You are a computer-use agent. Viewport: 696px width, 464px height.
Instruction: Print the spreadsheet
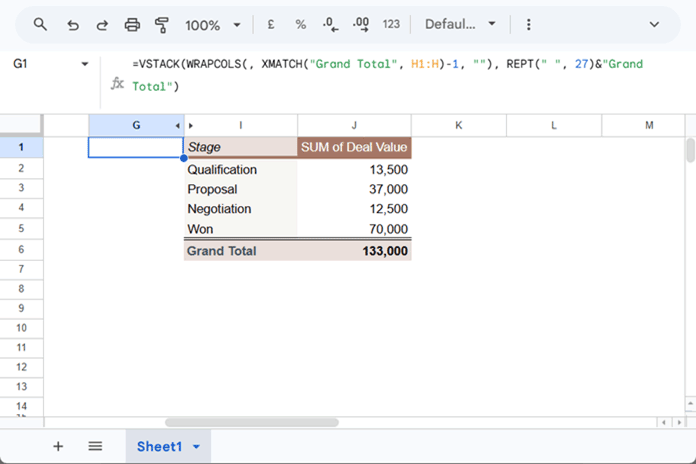click(132, 25)
